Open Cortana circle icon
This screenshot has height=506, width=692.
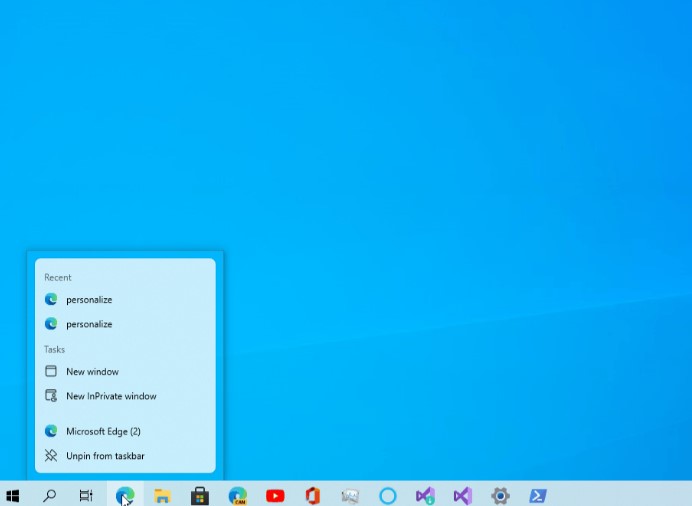(x=388, y=496)
